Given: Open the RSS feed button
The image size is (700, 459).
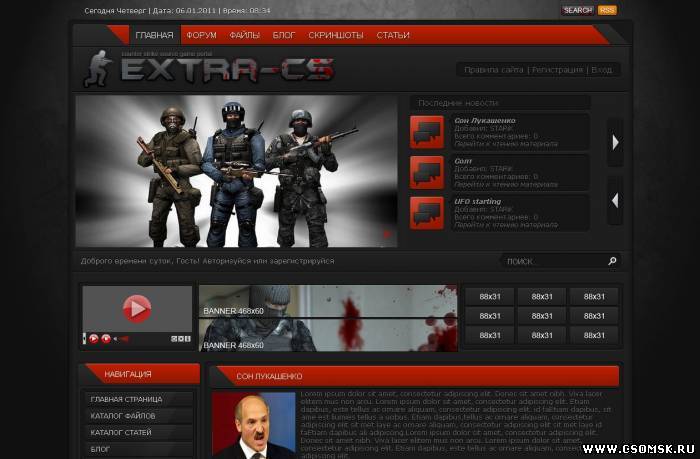Looking at the screenshot, I should pyautogui.click(x=607, y=10).
